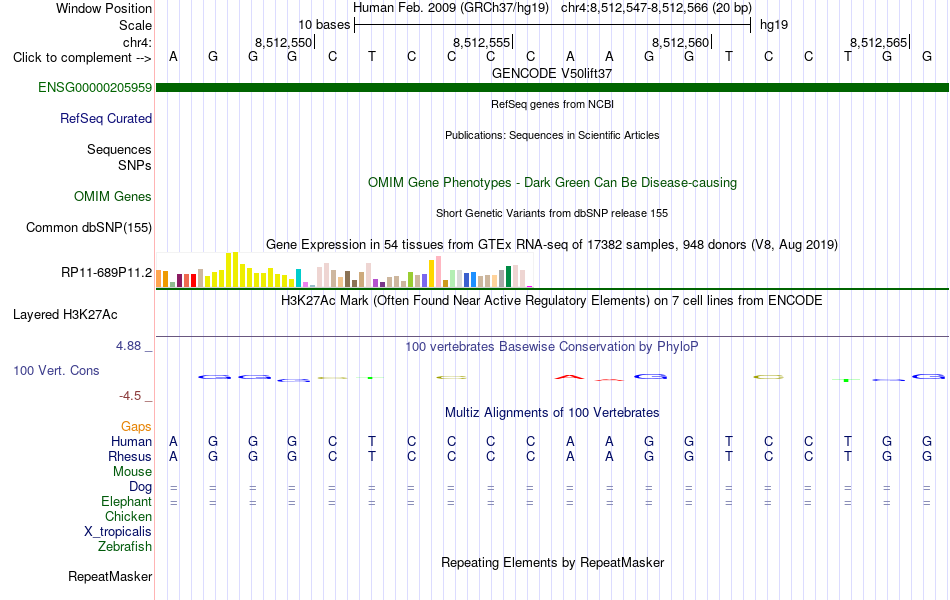
Task: Click 'Click to complement -->' label
Action: 82,58
